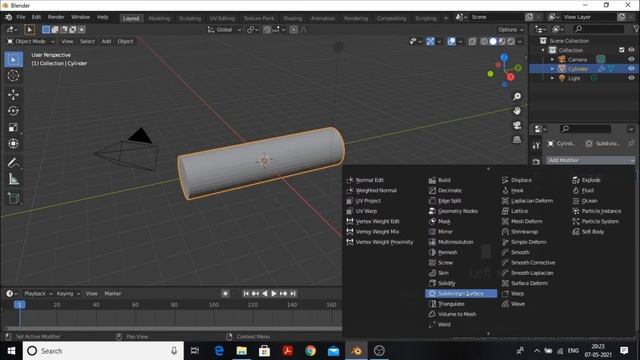Hide Camera with eye icon
Image resolution: width=640 pixels, height=360 pixels.
[x=631, y=59]
